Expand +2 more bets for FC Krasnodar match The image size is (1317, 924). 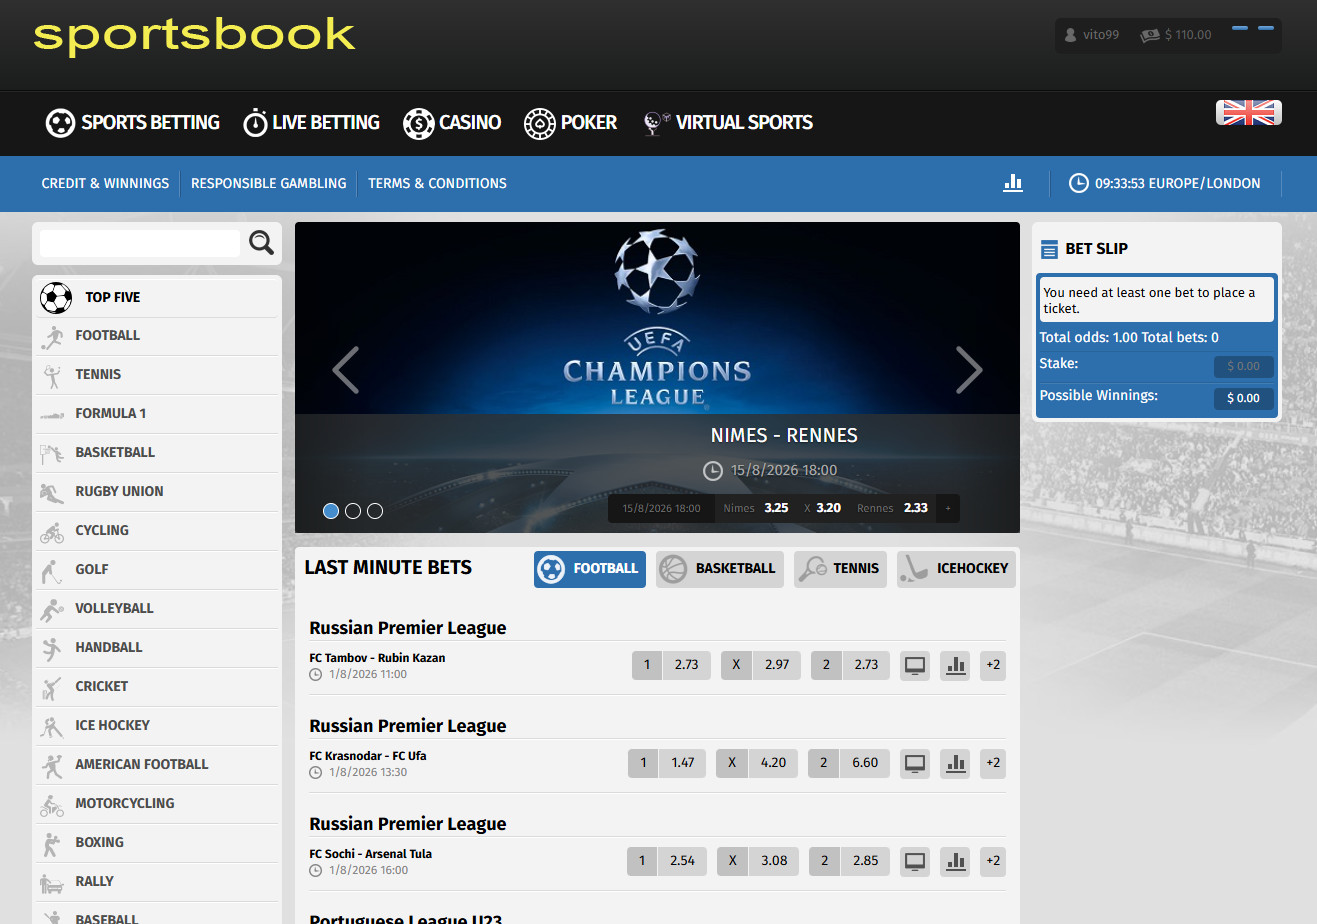point(993,763)
